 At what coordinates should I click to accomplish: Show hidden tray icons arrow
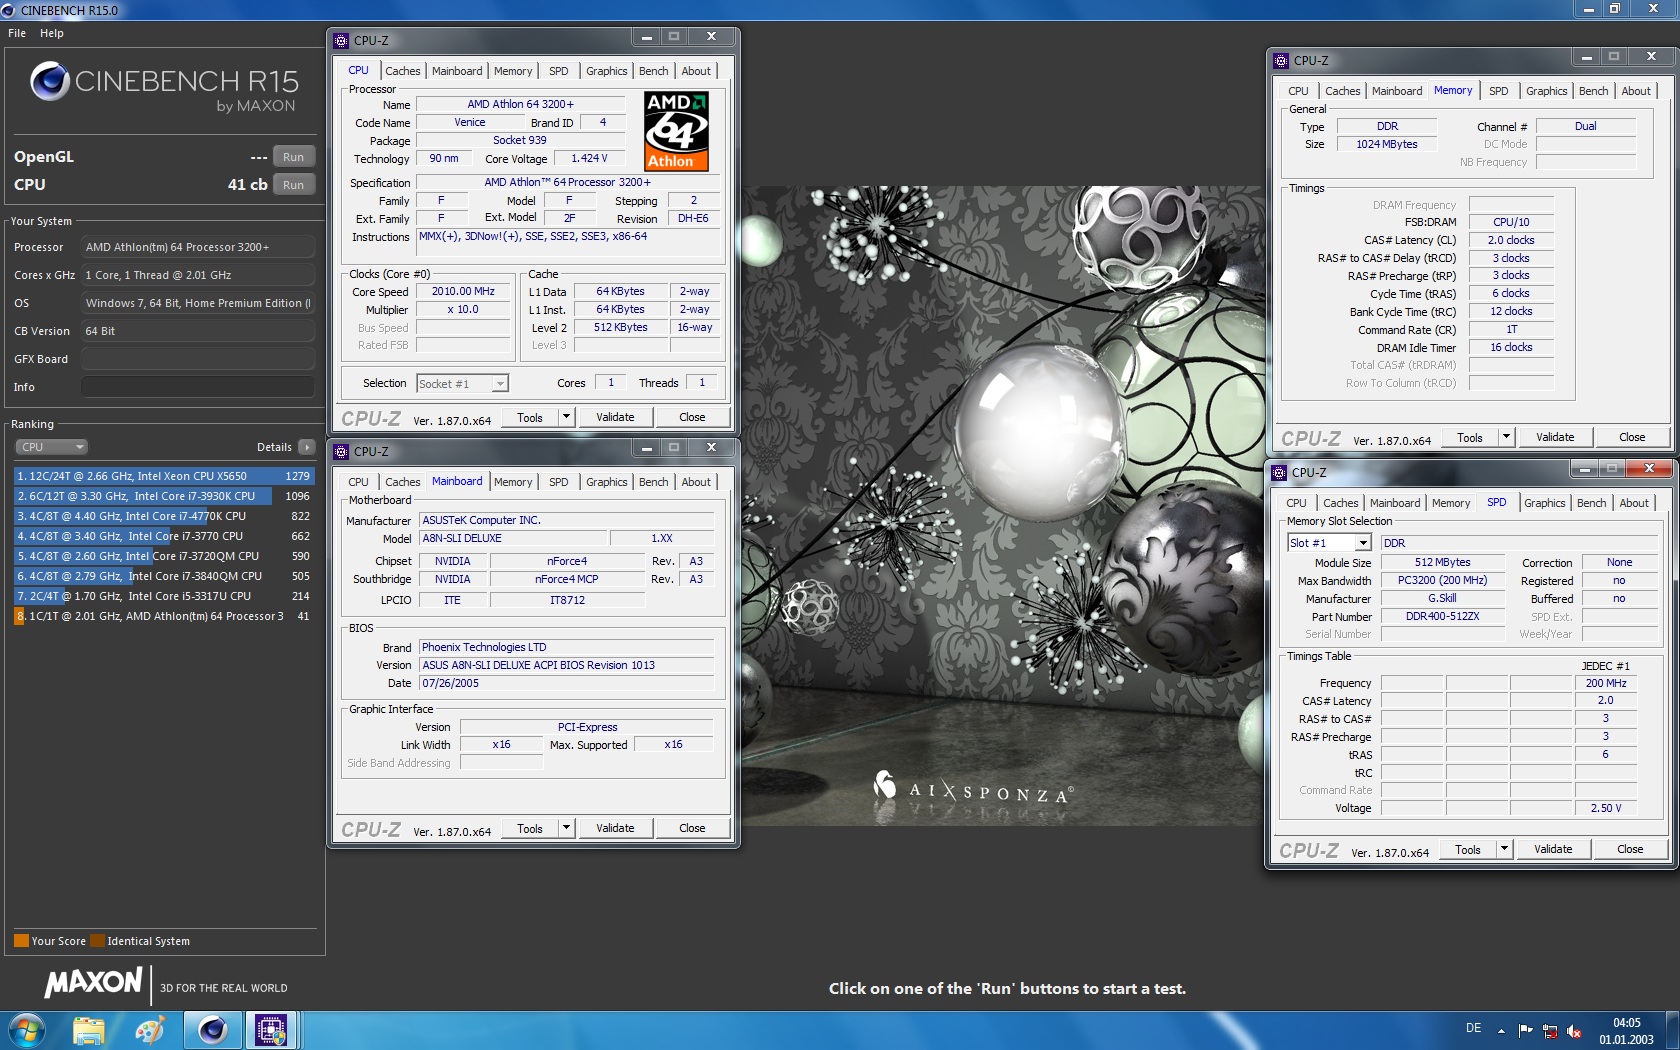pos(1501,1030)
